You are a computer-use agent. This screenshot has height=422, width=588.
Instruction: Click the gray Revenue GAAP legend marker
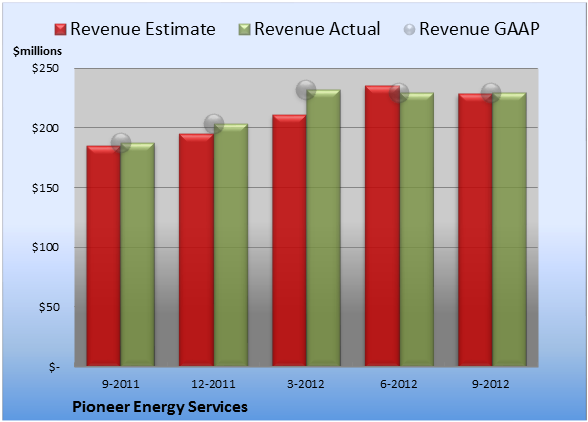(409, 29)
